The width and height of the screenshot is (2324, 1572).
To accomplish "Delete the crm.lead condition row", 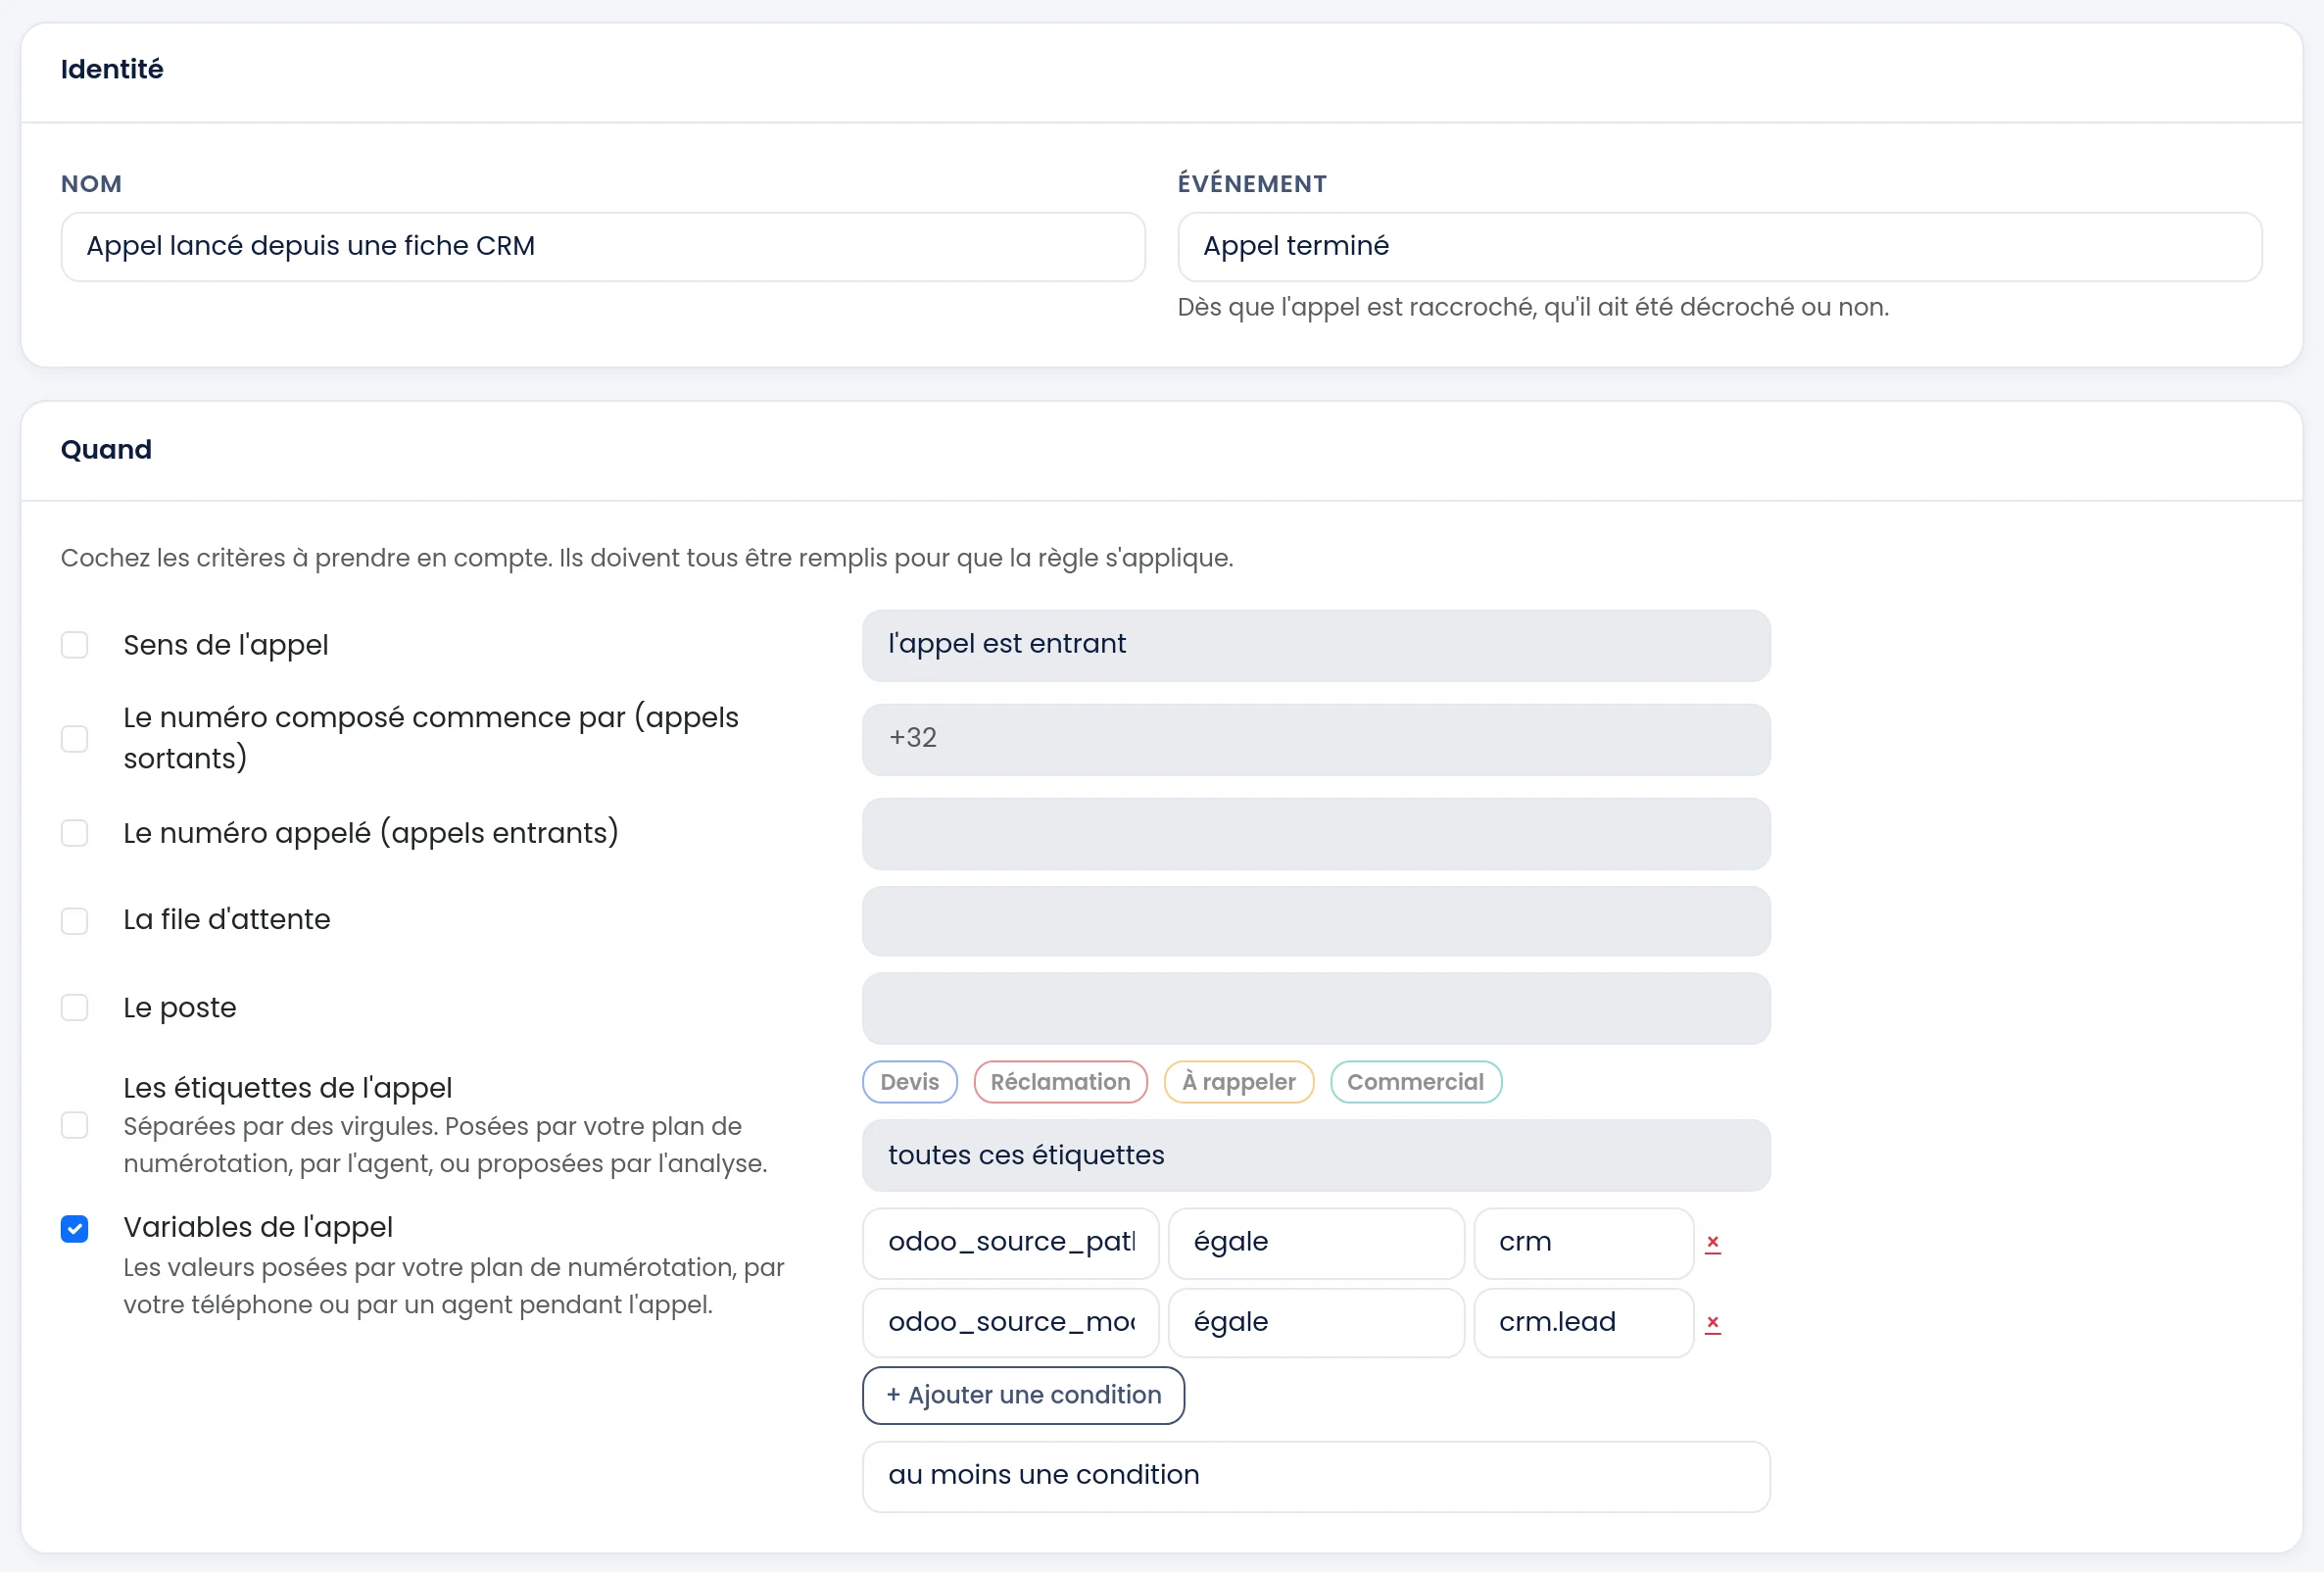I will (1712, 1323).
